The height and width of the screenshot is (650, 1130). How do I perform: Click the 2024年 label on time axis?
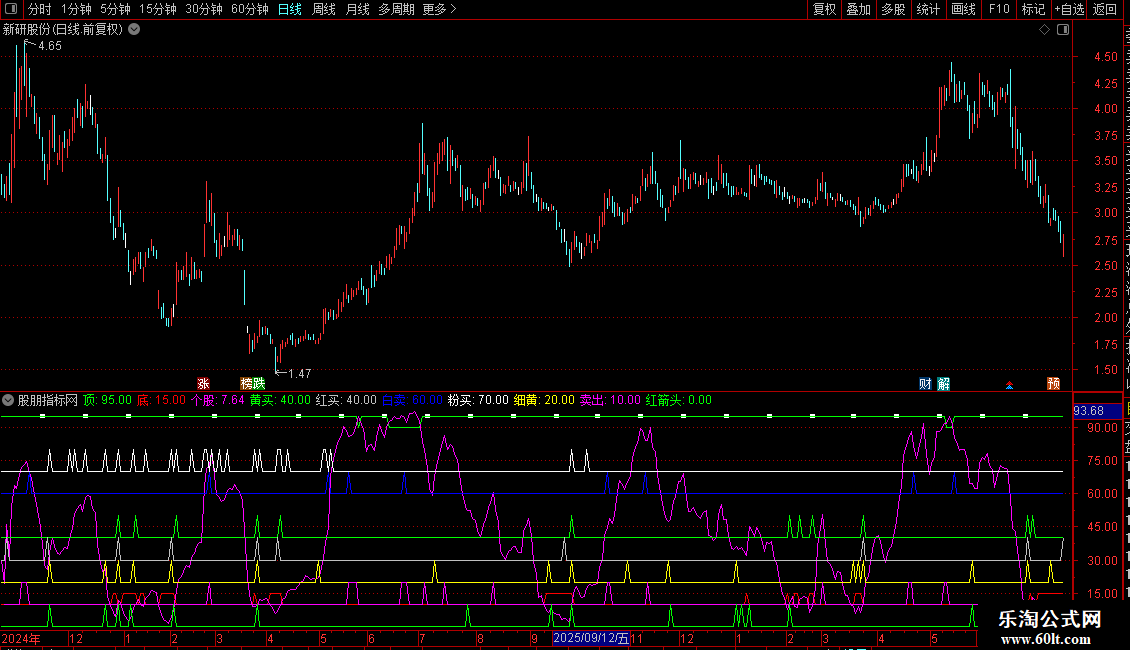tap(21, 638)
